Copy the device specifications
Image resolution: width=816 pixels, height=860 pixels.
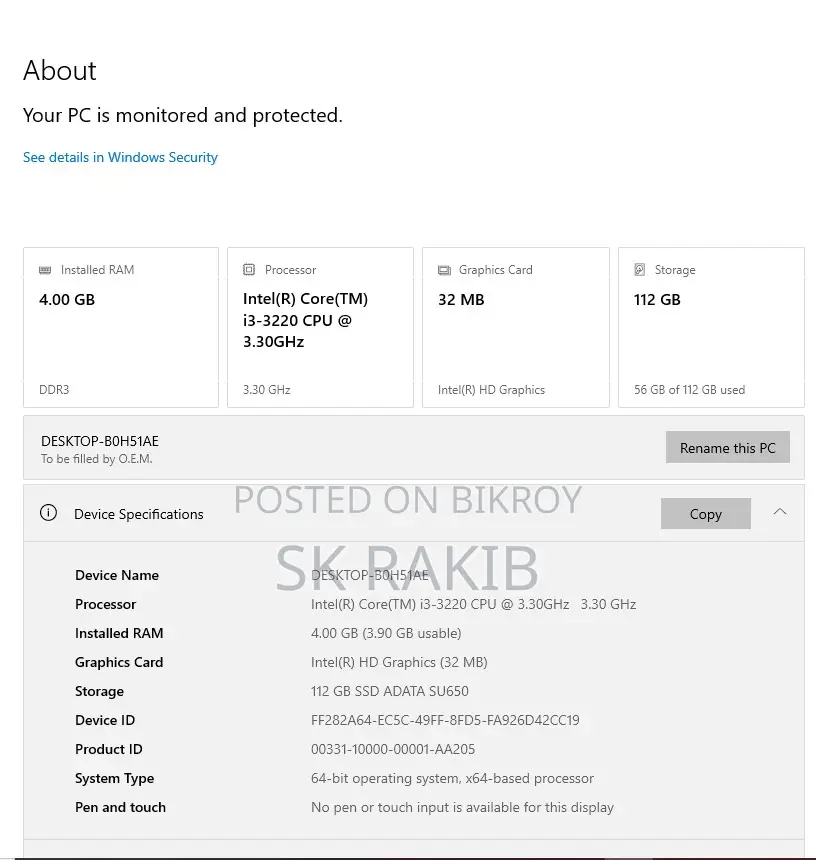(706, 514)
